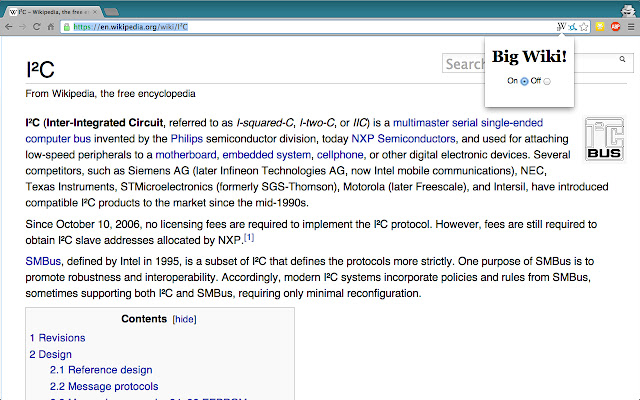Open the home page via house icon
The width and height of the screenshot is (640, 400).
(x=51, y=27)
